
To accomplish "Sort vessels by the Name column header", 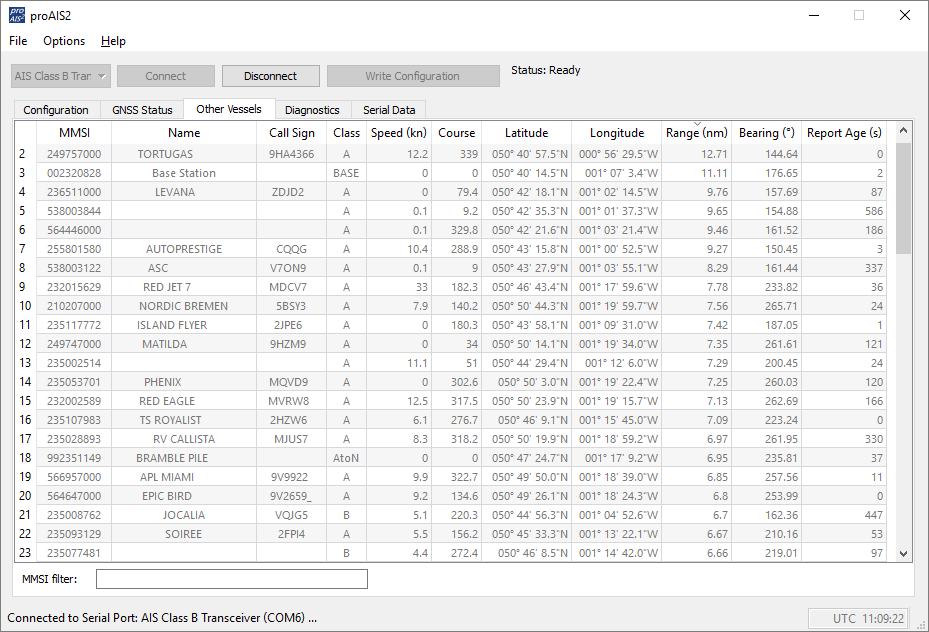I will [x=184, y=133].
